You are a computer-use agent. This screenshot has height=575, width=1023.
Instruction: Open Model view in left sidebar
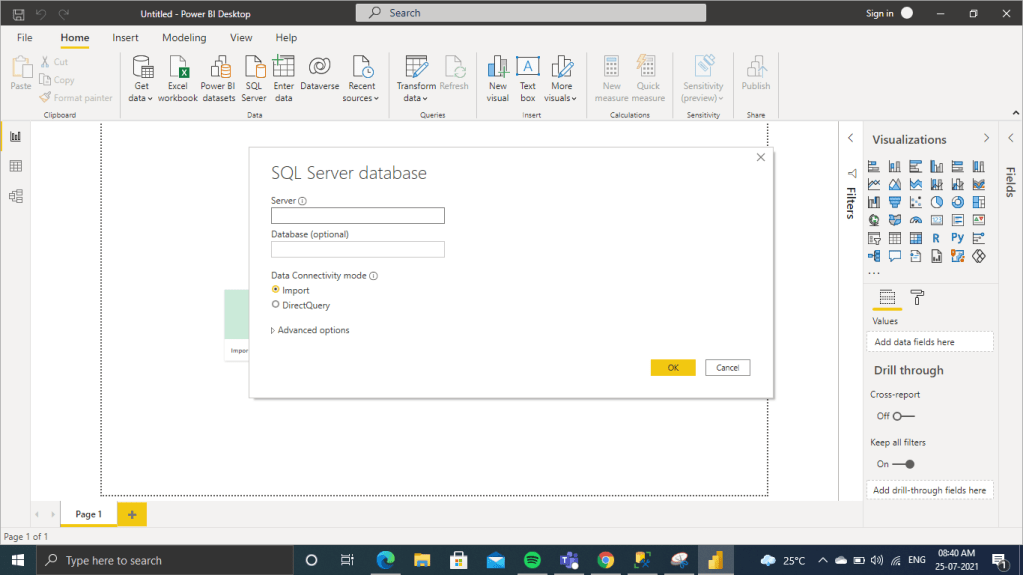(x=16, y=196)
